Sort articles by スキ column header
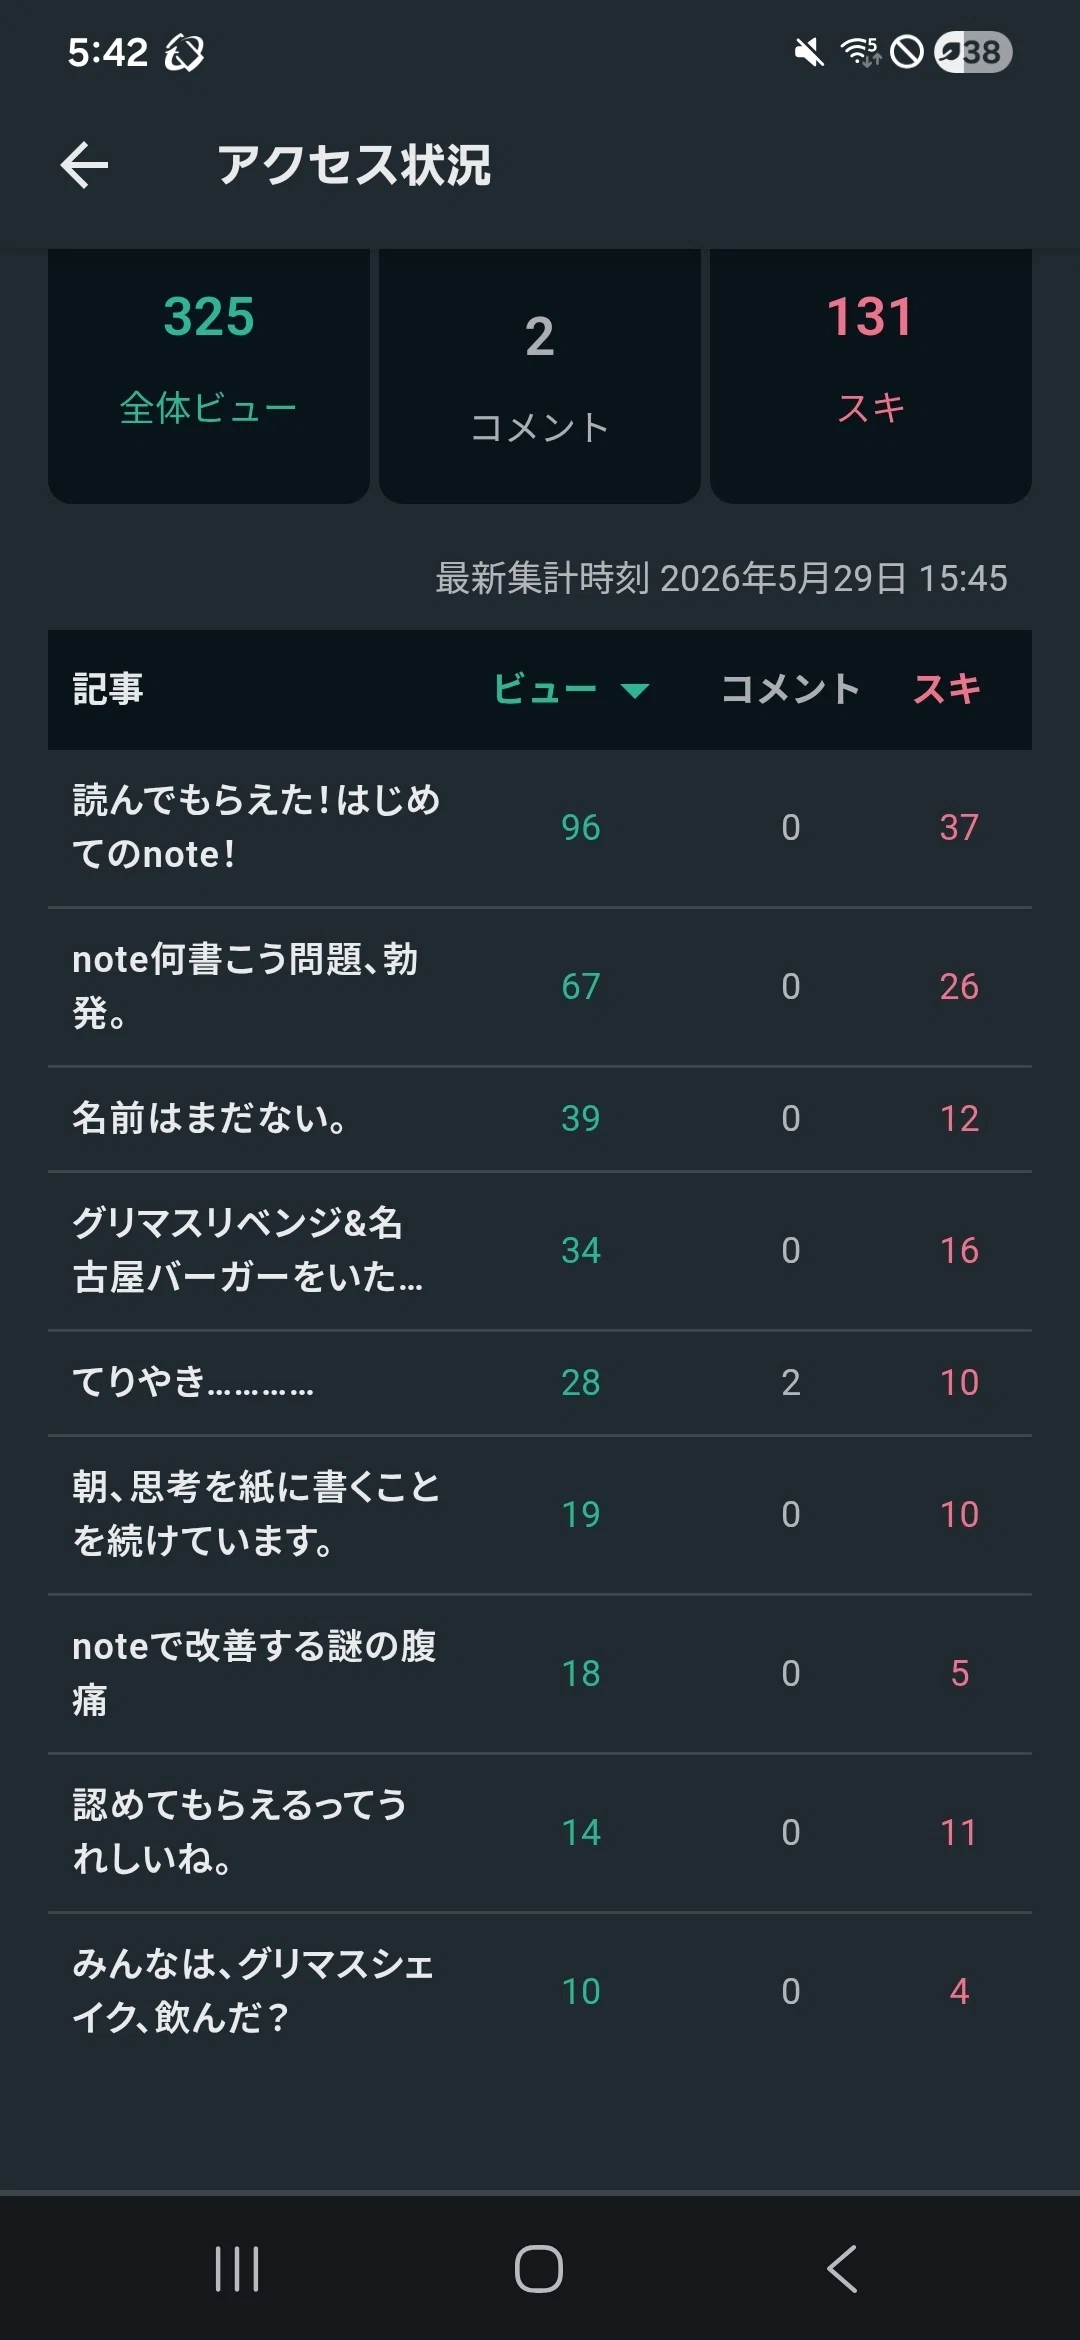The height and width of the screenshot is (2340, 1080). 947,689
